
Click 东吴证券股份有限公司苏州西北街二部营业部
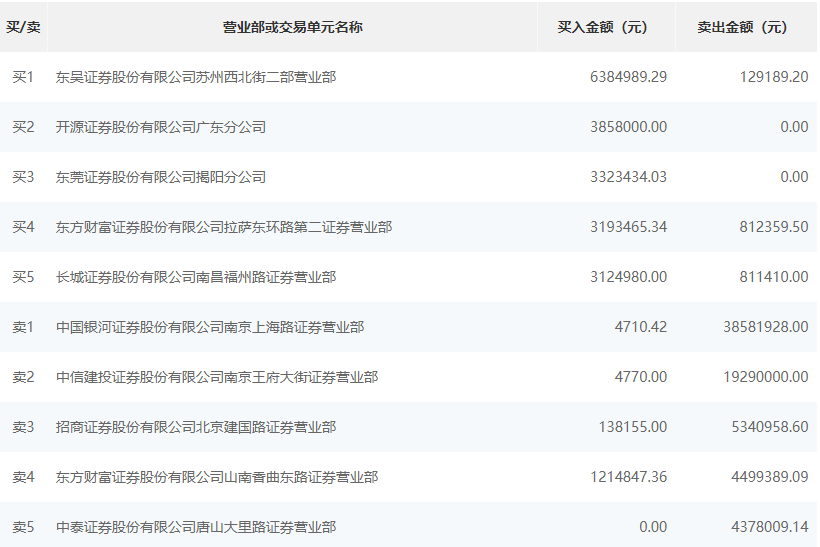pos(196,77)
